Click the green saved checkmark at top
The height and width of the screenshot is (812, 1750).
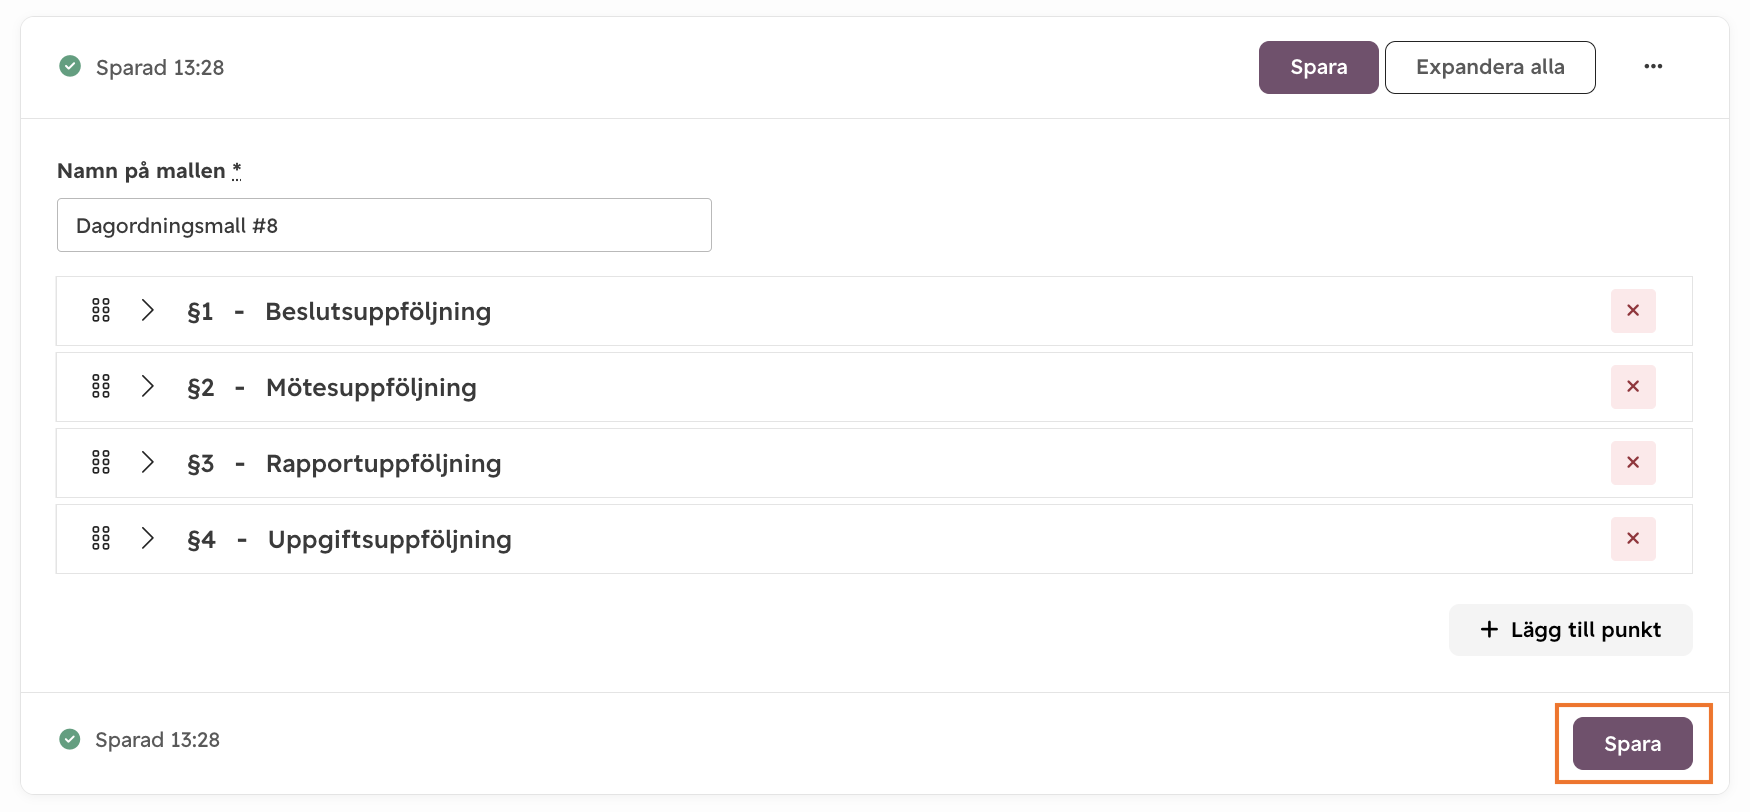pos(70,66)
